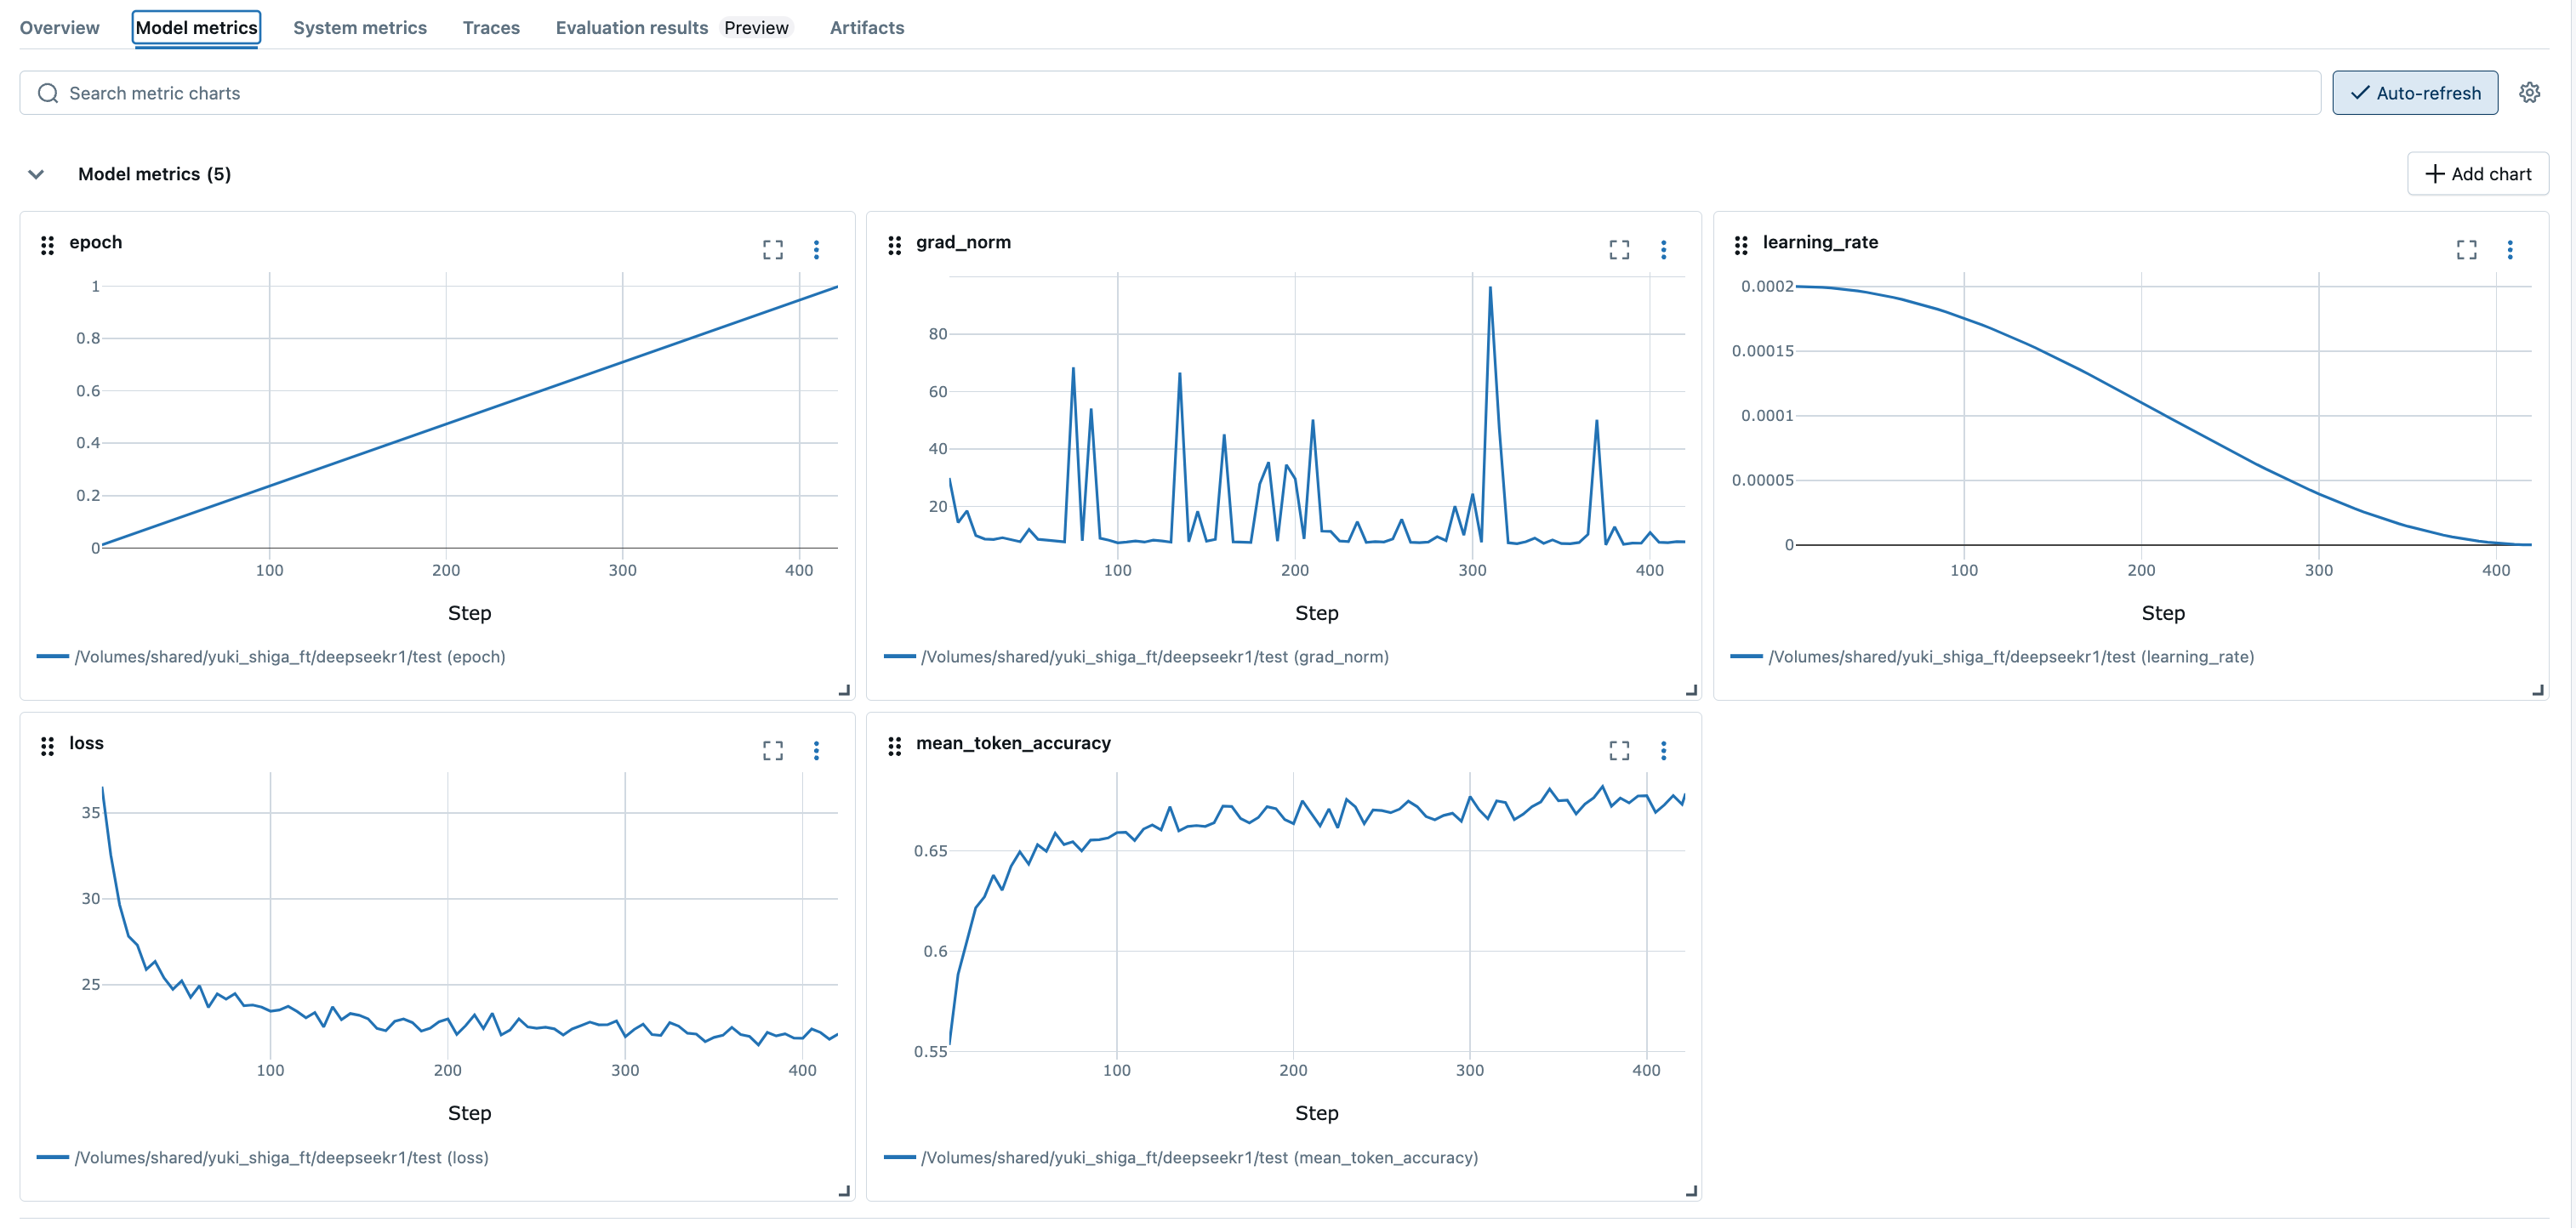Switch to the System metrics tab
Viewport: 2576px width, 1228px height.
(360, 27)
